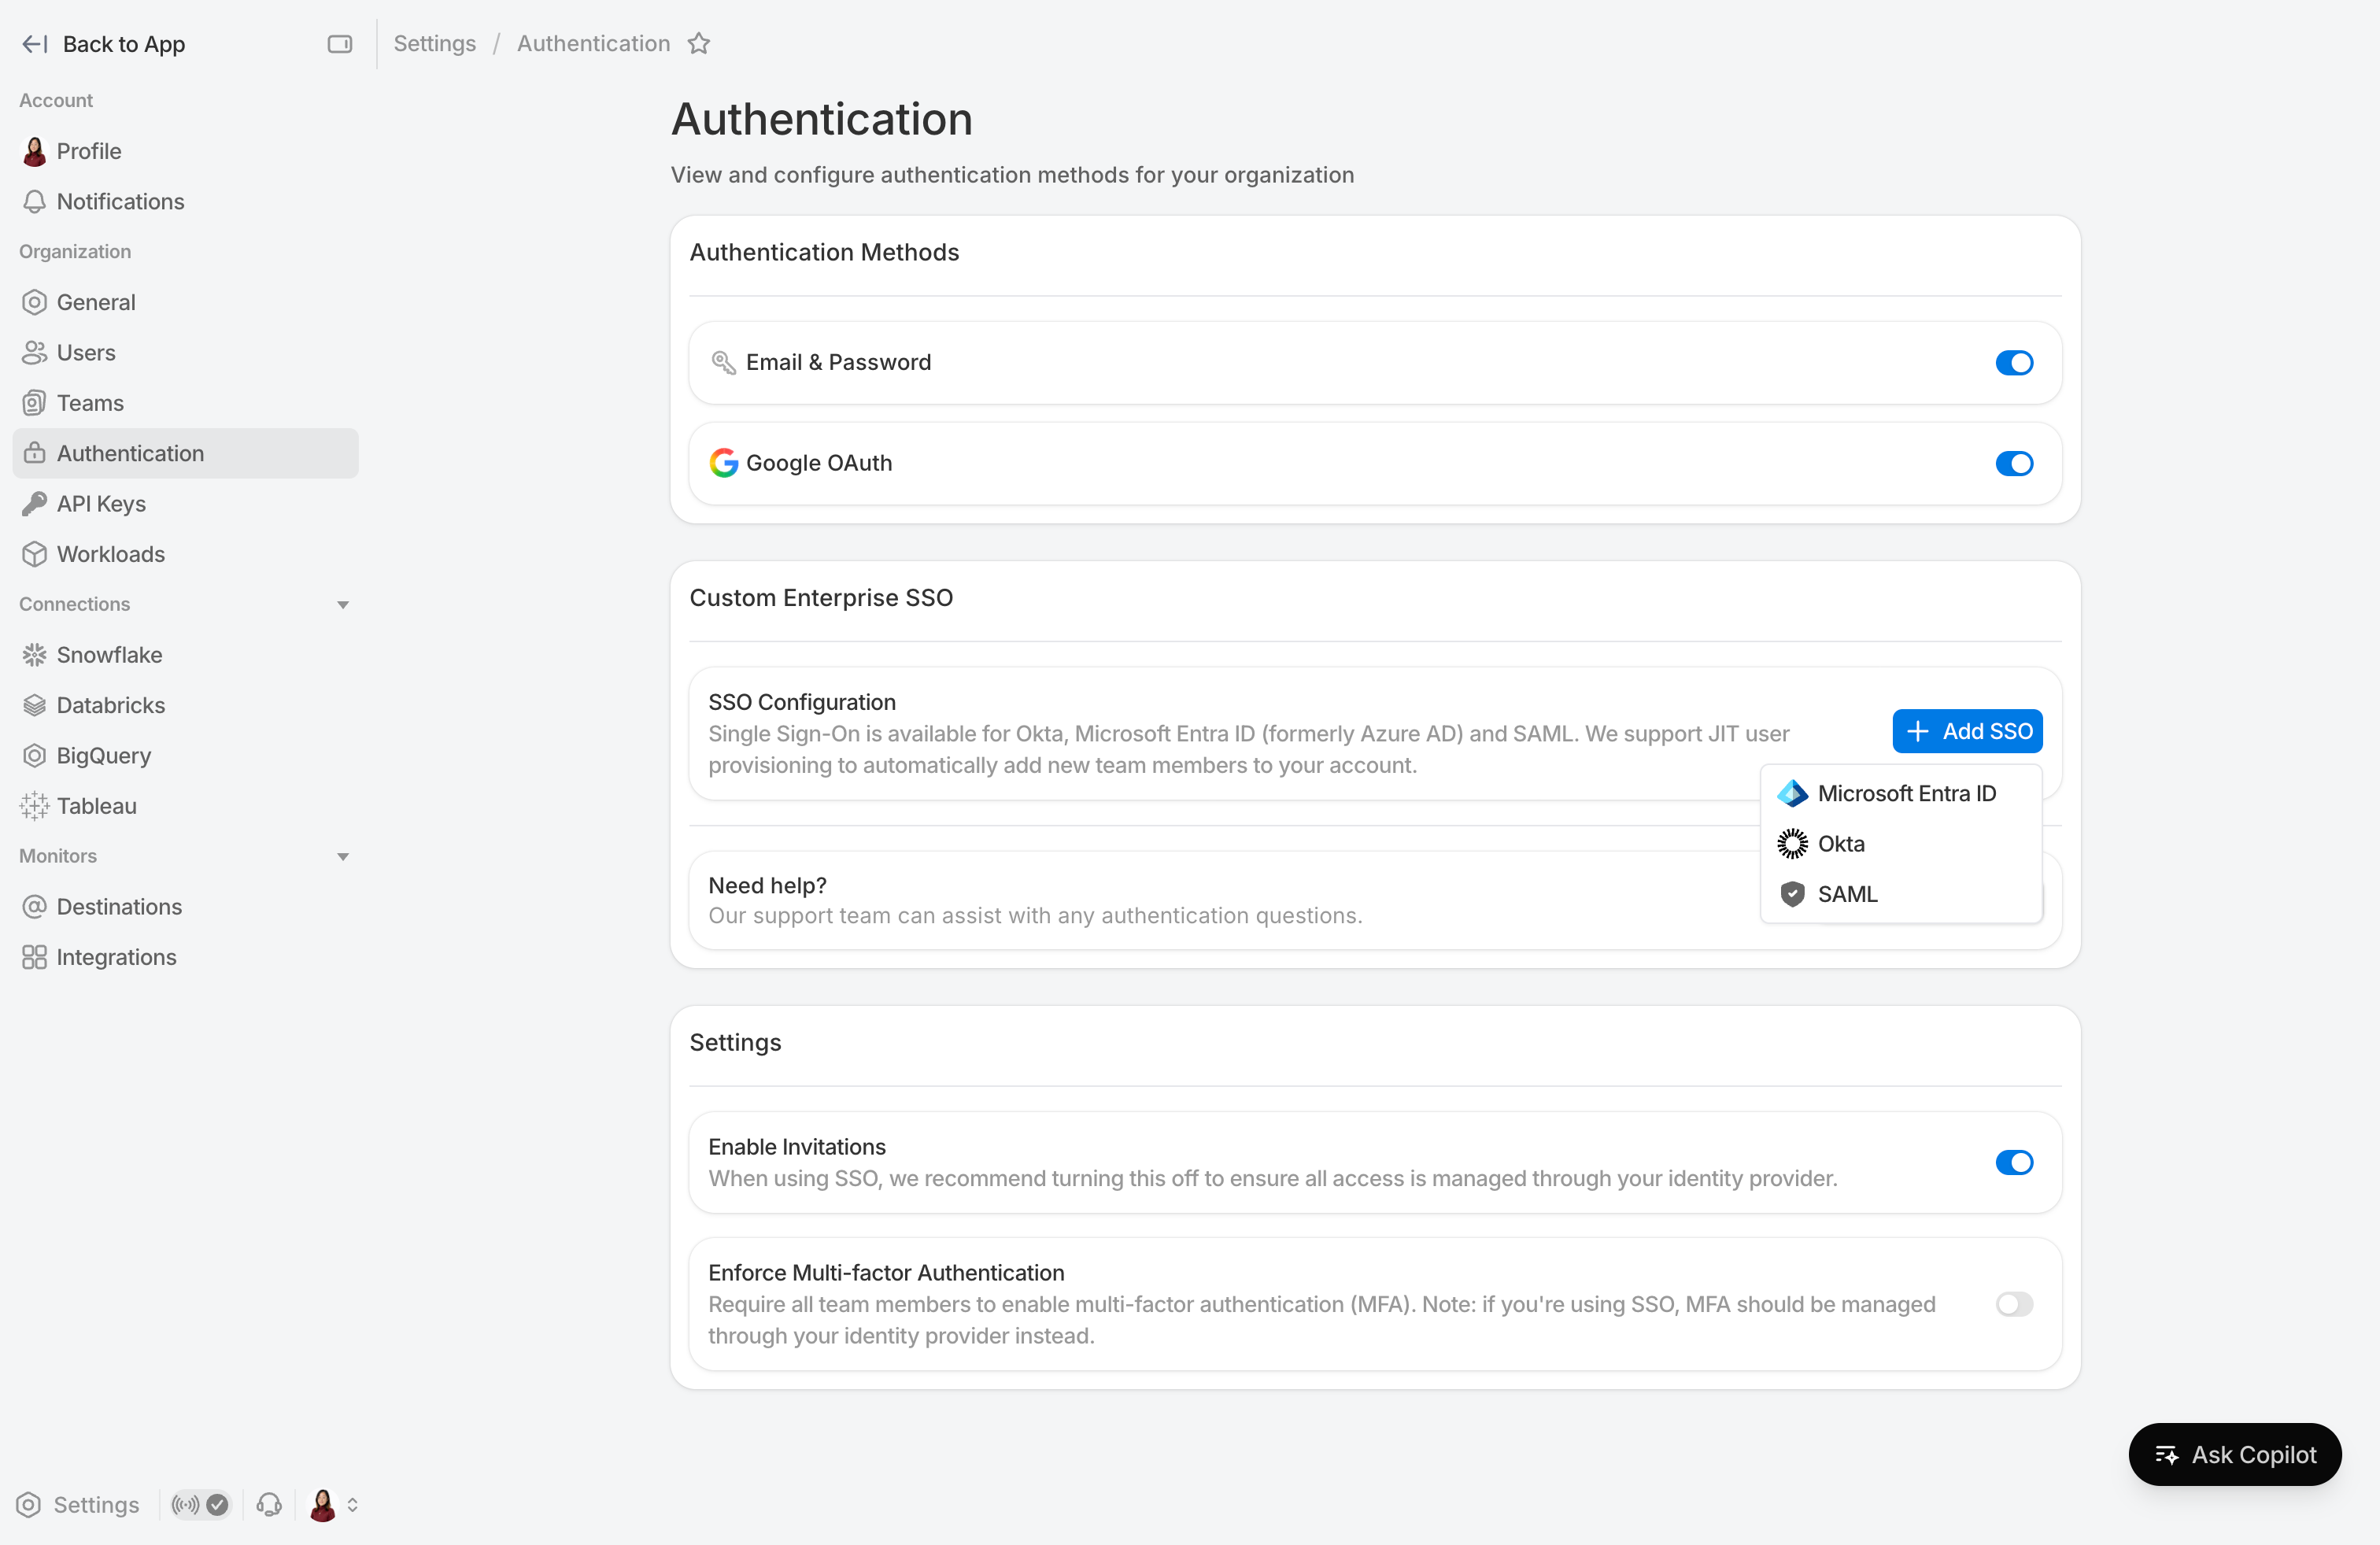
Task: Enable the Enforce Multi-factor Authentication toggle
Action: pos(2014,1304)
